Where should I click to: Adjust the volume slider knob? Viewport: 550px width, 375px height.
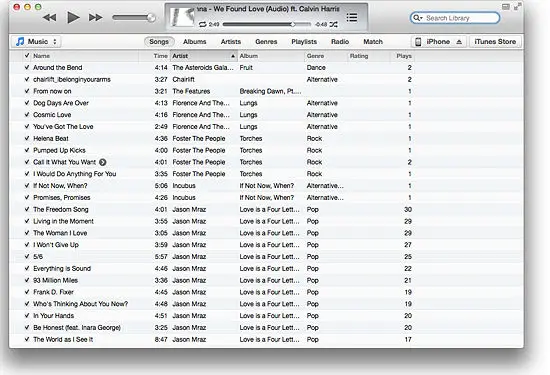(151, 18)
